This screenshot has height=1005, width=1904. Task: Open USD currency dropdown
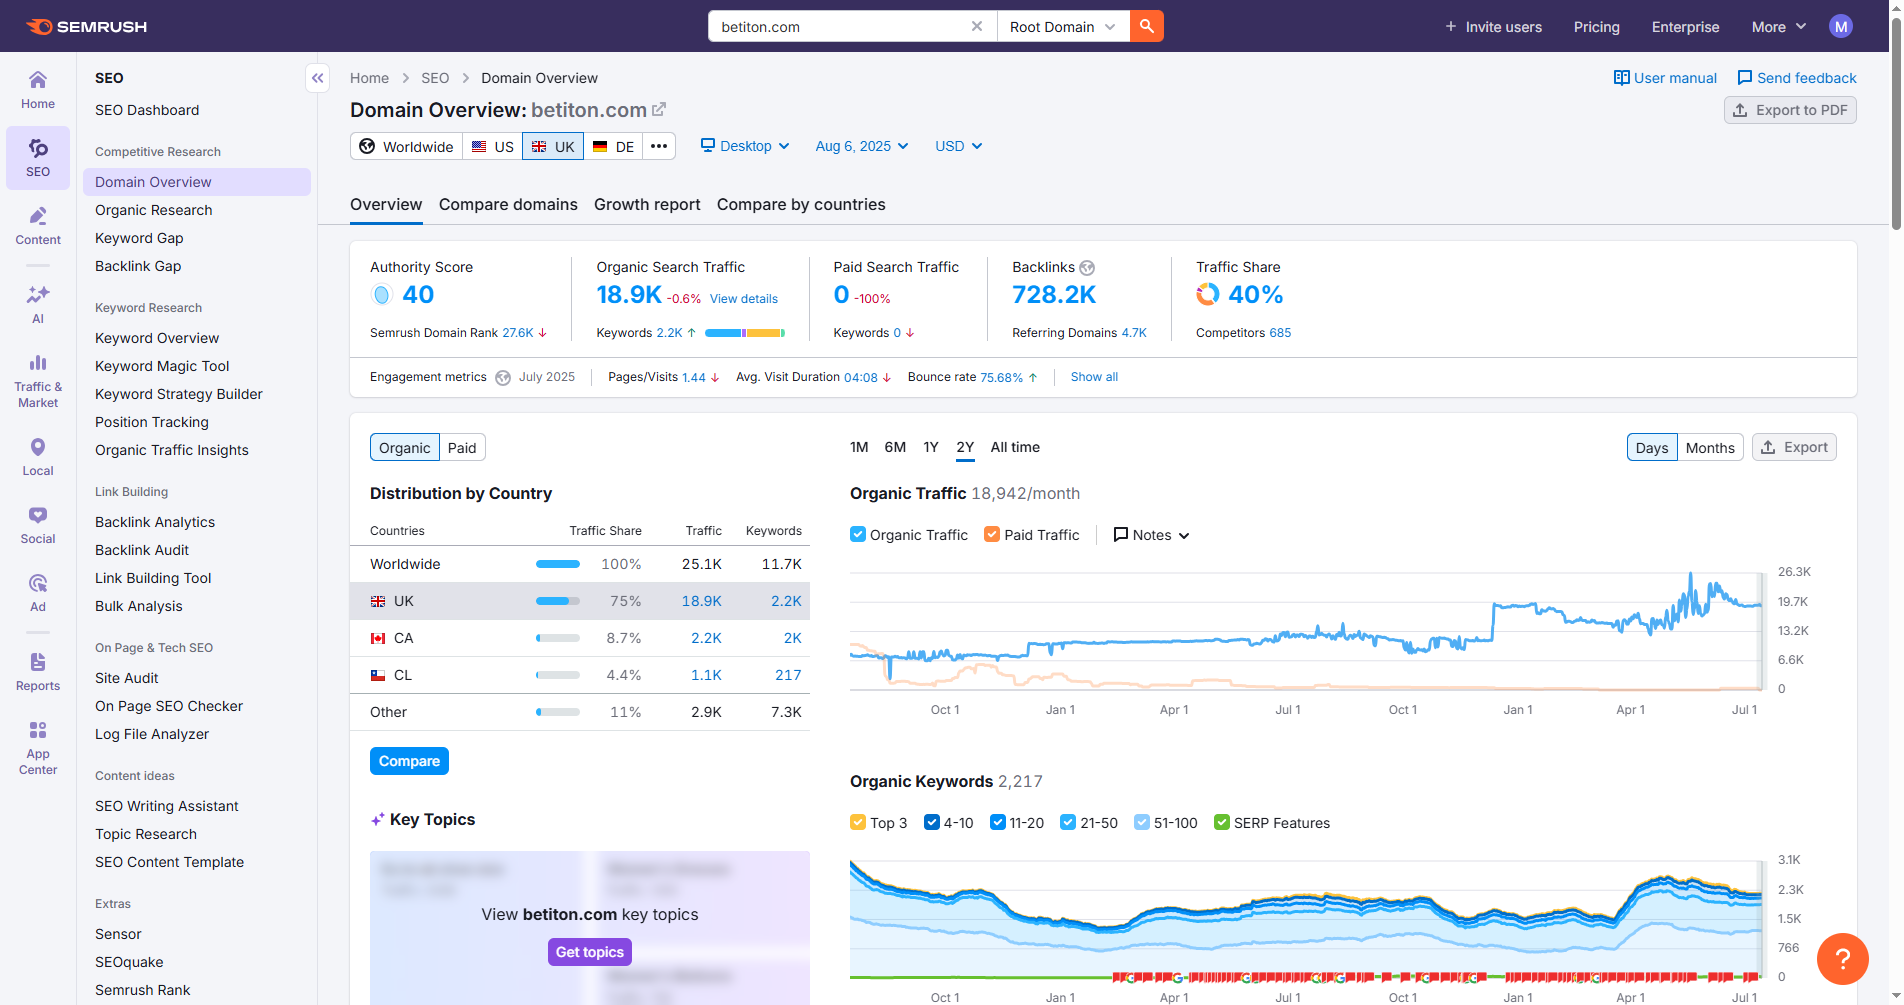click(x=959, y=146)
